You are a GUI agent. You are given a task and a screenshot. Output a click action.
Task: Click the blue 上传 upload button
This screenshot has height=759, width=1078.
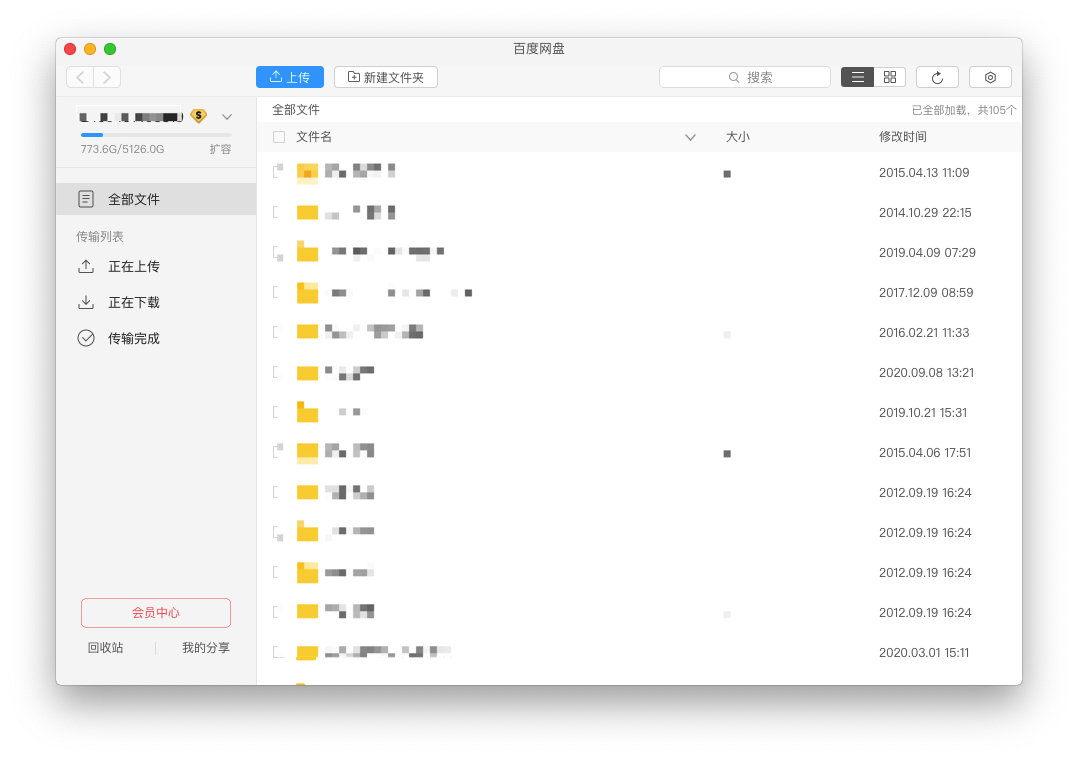289,77
